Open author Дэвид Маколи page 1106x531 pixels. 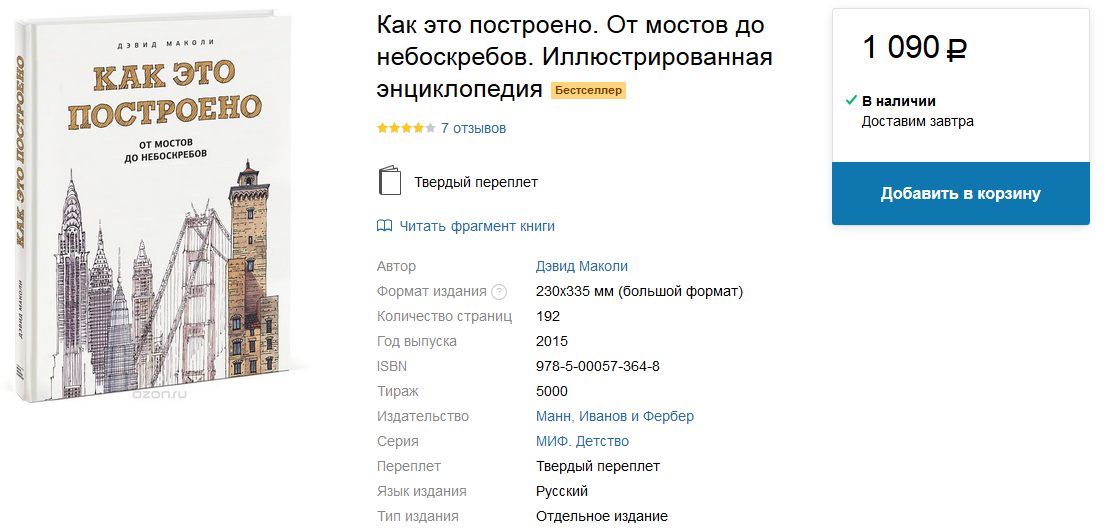(582, 266)
